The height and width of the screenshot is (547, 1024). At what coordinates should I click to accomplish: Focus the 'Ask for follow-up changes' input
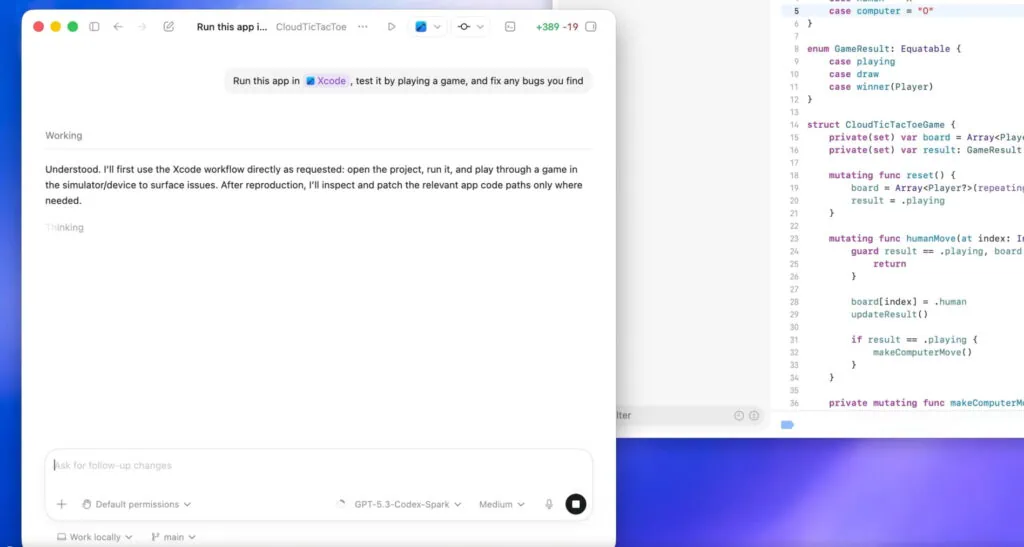click(319, 465)
